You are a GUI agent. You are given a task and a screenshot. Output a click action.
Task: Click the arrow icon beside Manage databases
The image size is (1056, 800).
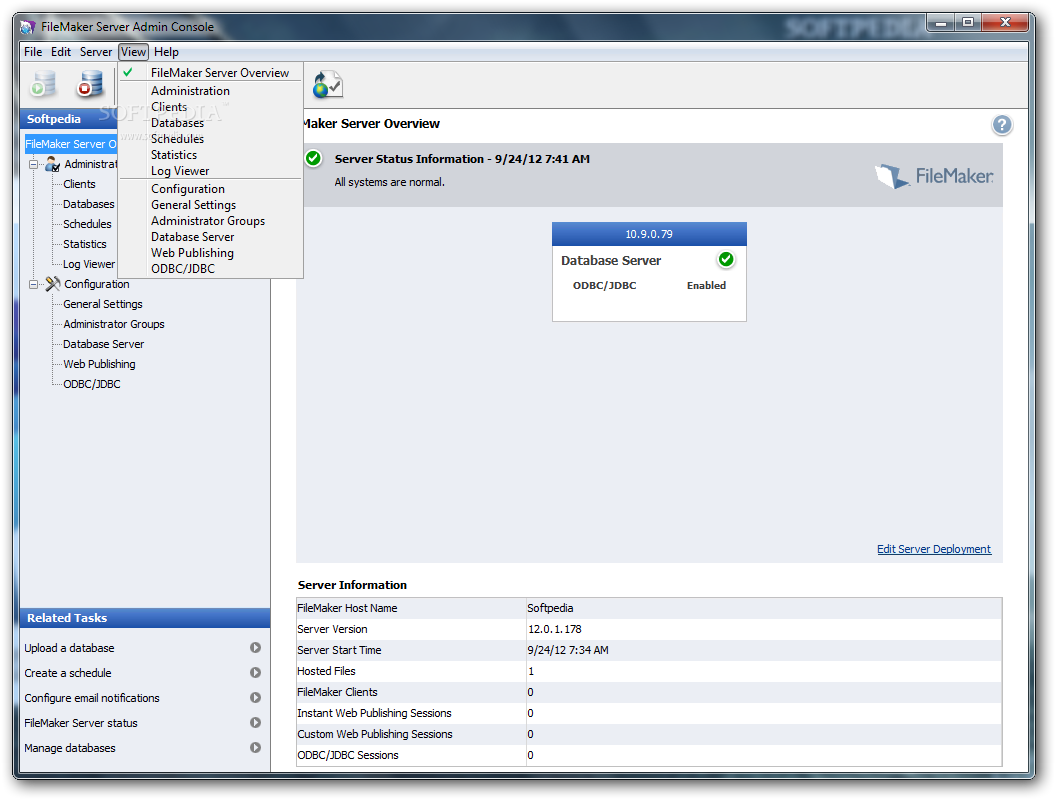pos(255,747)
